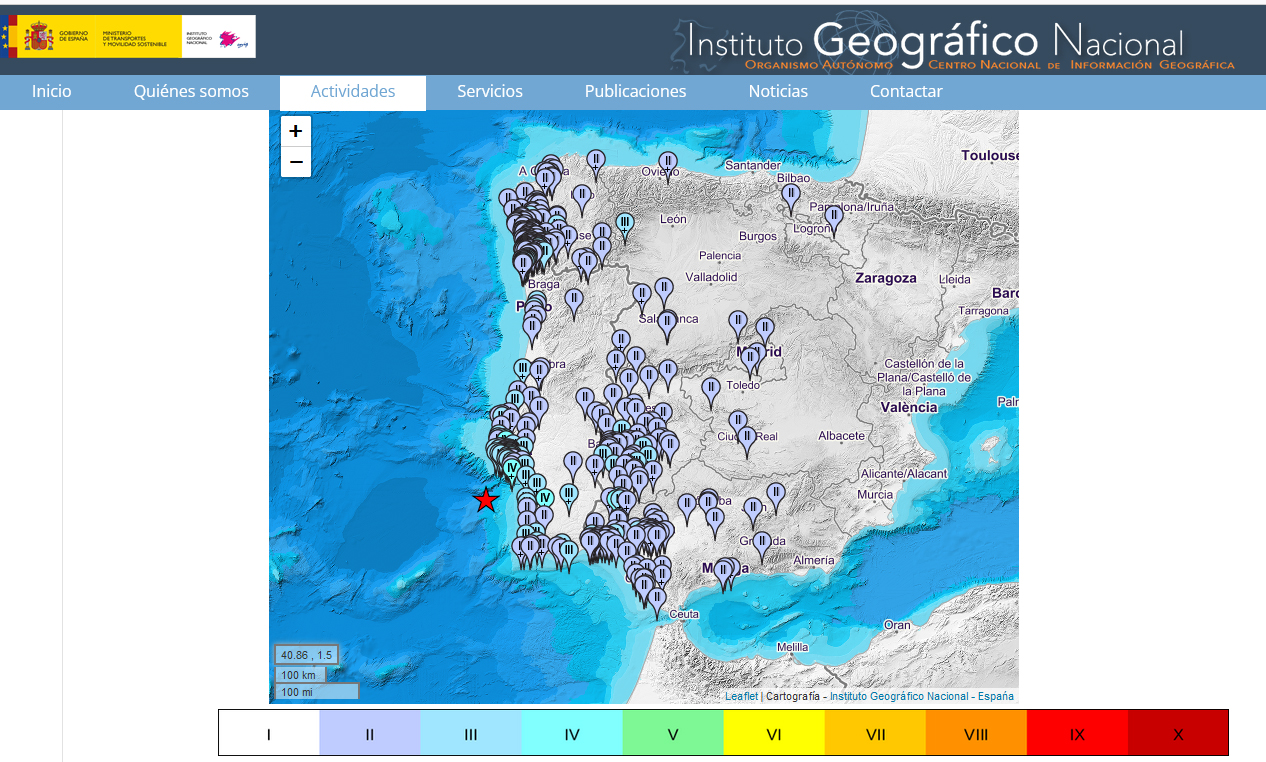Click the marker beside Pamplona/Iruña
The width and height of the screenshot is (1266, 762).
click(833, 217)
